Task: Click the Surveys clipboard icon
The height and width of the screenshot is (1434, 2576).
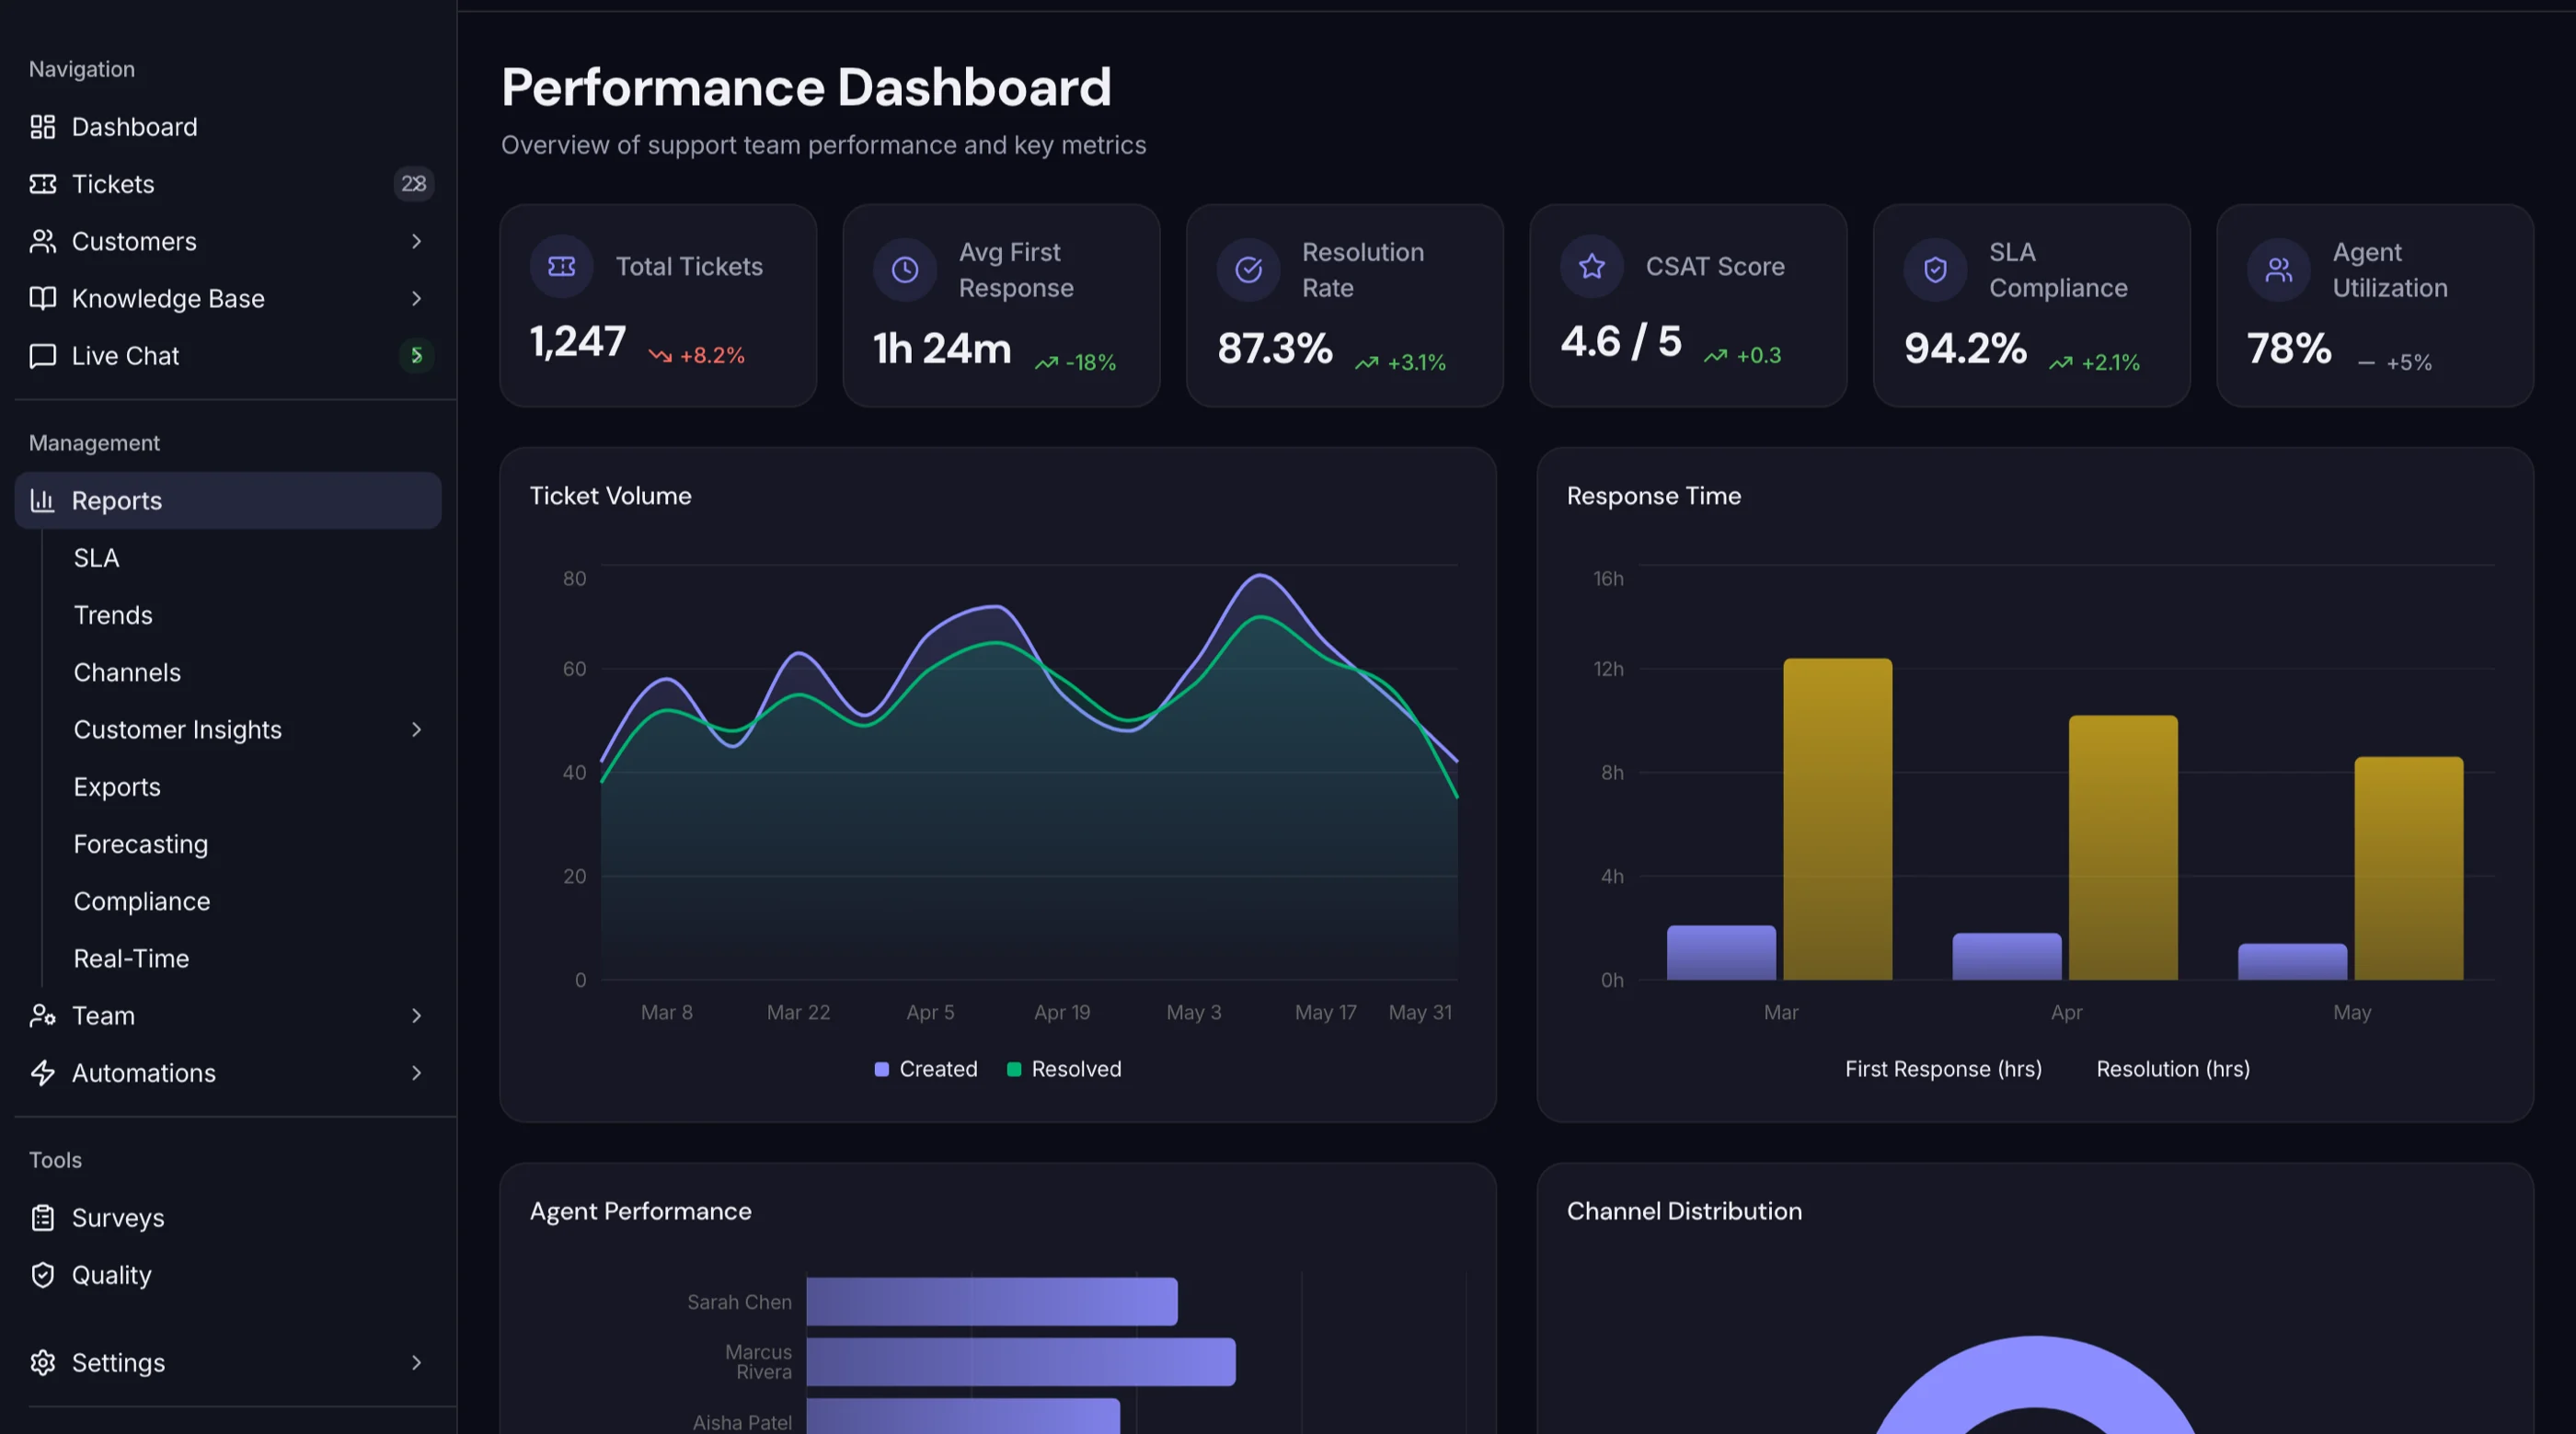Action: [x=42, y=1218]
